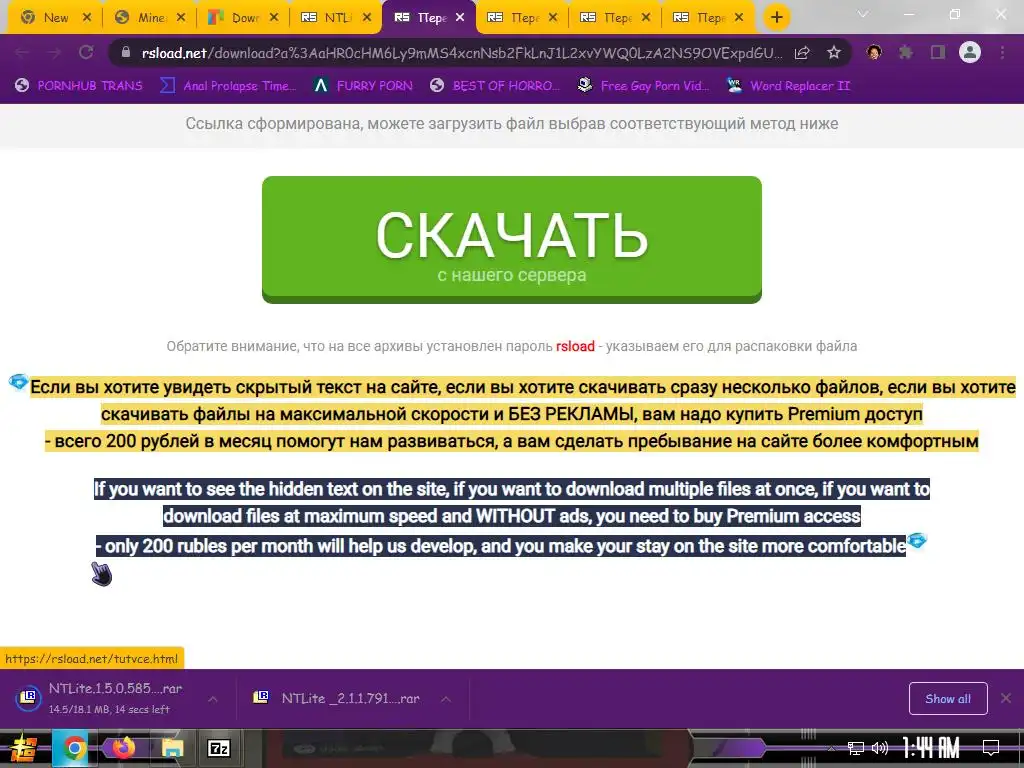Open the tab search chevron
Viewport: 1024px width, 768px height.
pyautogui.click(x=863, y=14)
